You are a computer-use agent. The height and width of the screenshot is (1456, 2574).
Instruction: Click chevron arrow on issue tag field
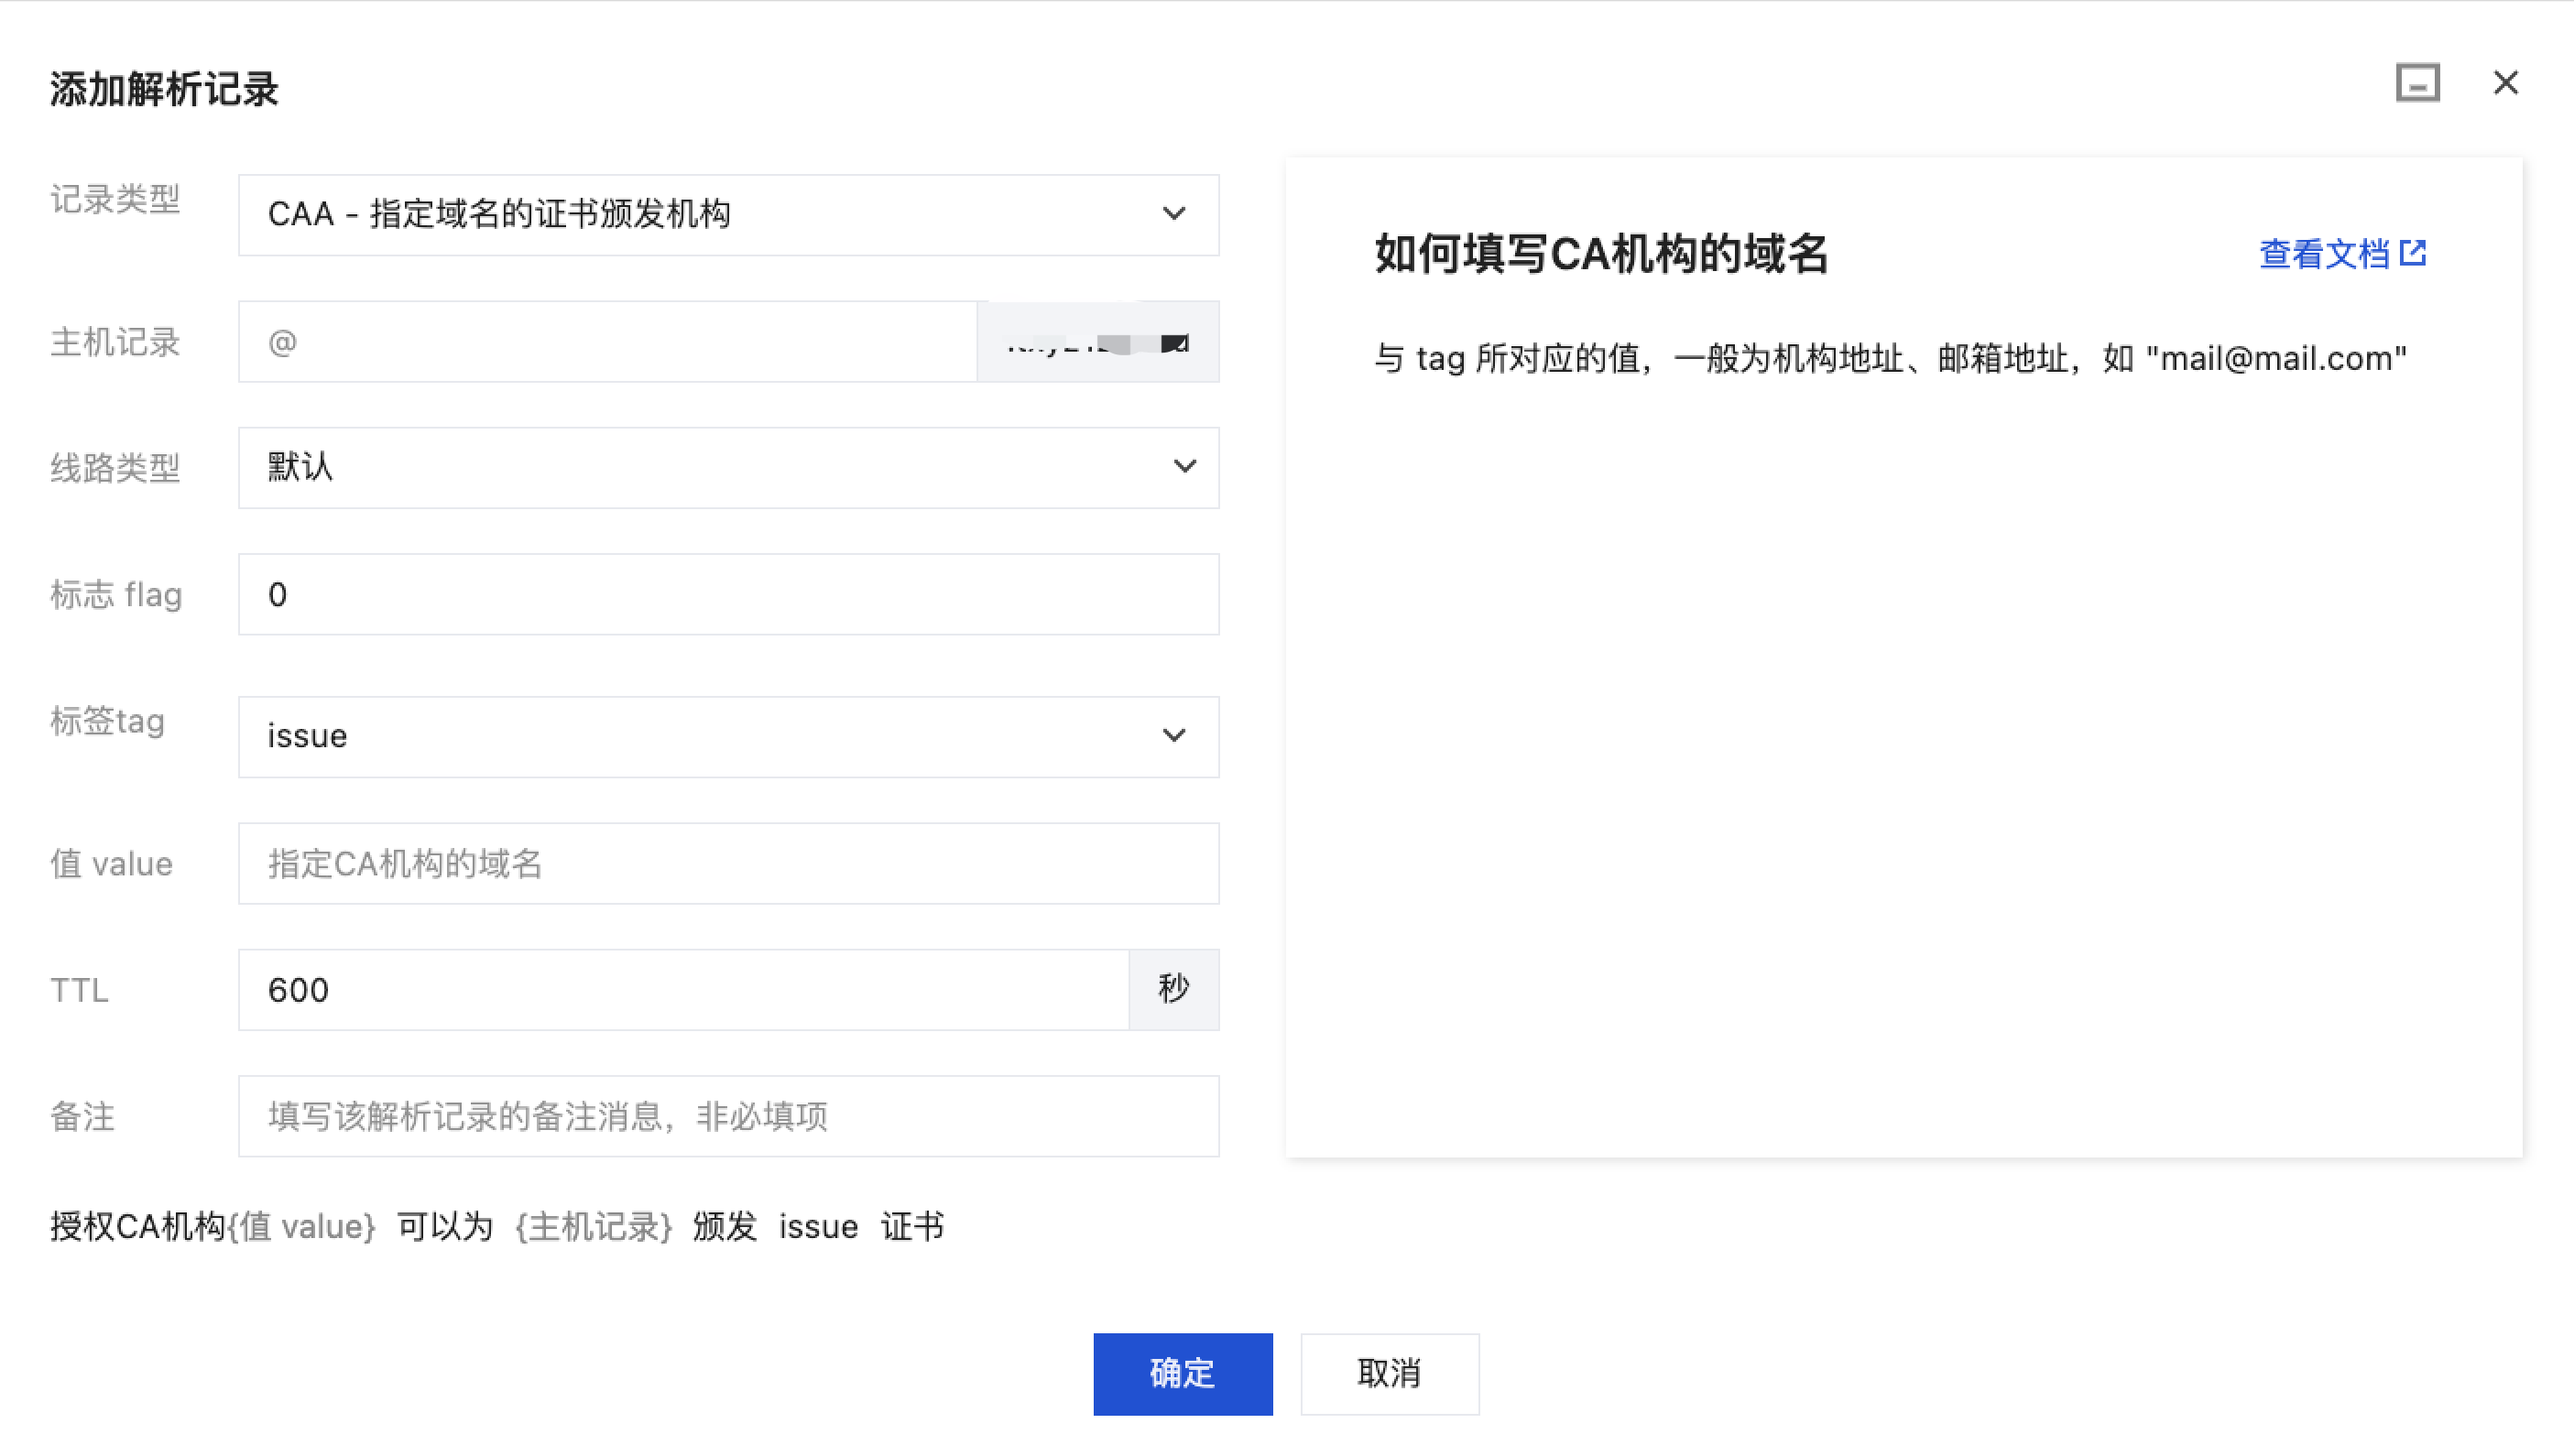pyautogui.click(x=1174, y=736)
